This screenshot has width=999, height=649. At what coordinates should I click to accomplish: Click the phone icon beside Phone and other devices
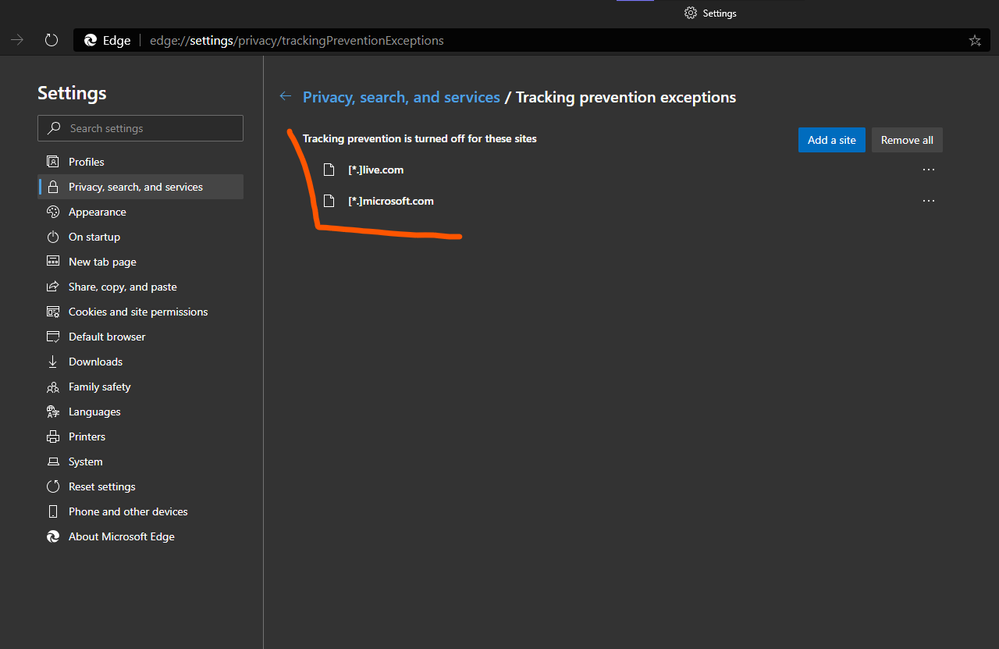[53, 511]
